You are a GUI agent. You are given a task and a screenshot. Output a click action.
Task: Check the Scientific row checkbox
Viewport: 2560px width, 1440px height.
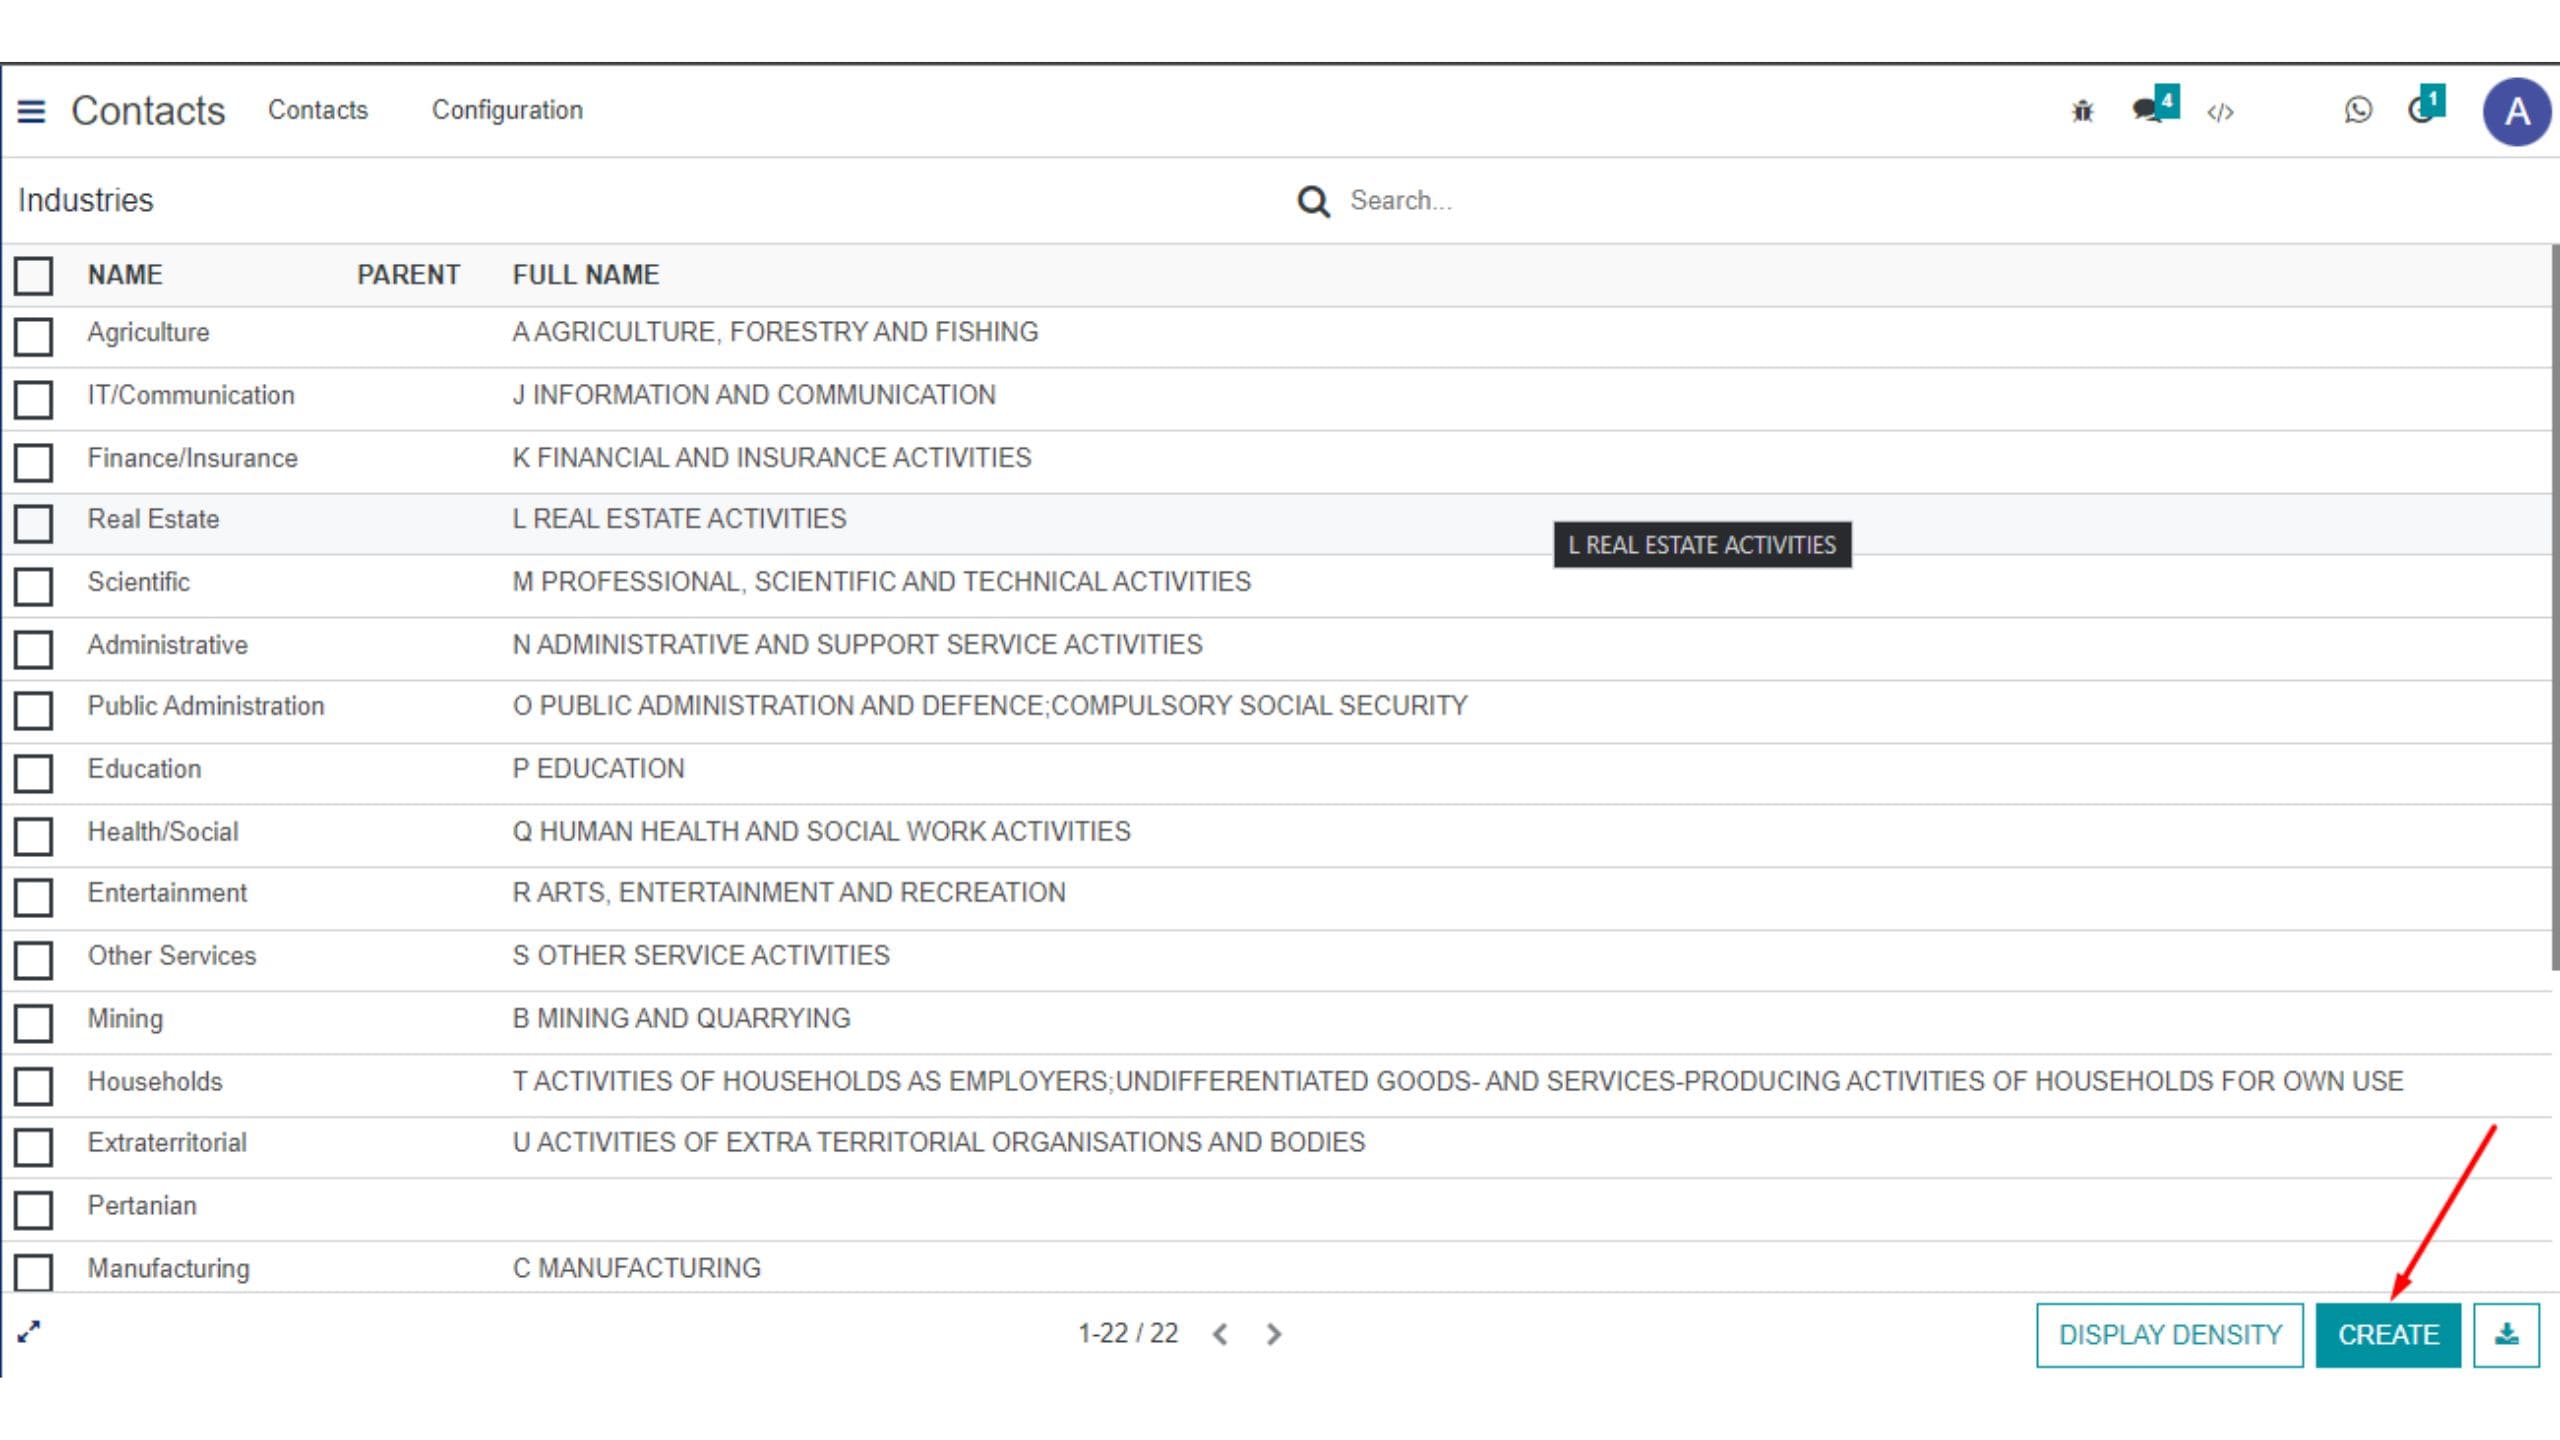33,586
